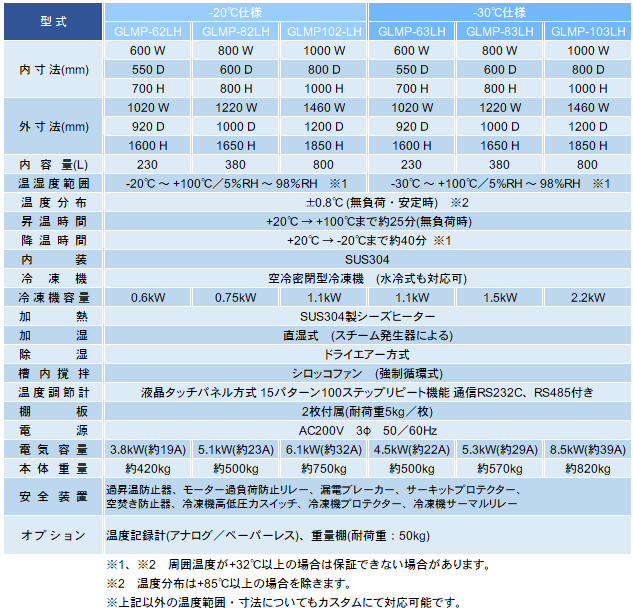Screen dimensions: 633x611
Task: Select the 安全装置 row label
Action: 53,497
